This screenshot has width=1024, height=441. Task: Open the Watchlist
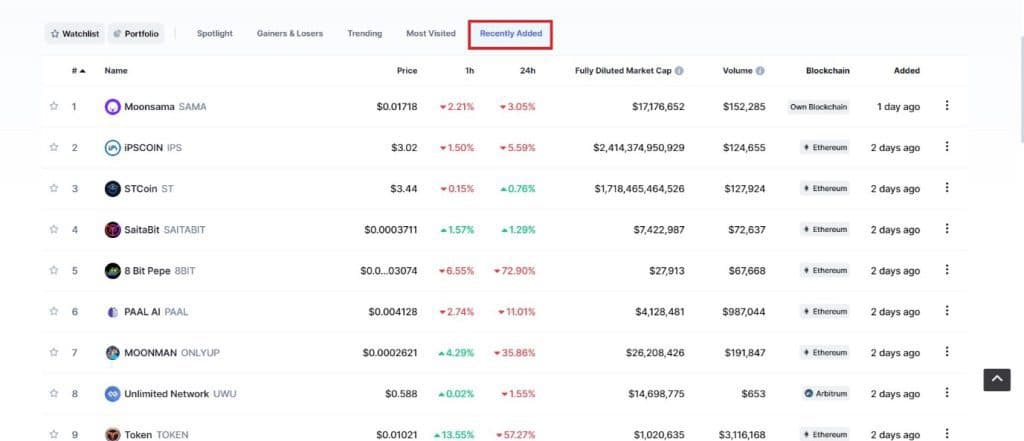pyautogui.click(x=74, y=33)
